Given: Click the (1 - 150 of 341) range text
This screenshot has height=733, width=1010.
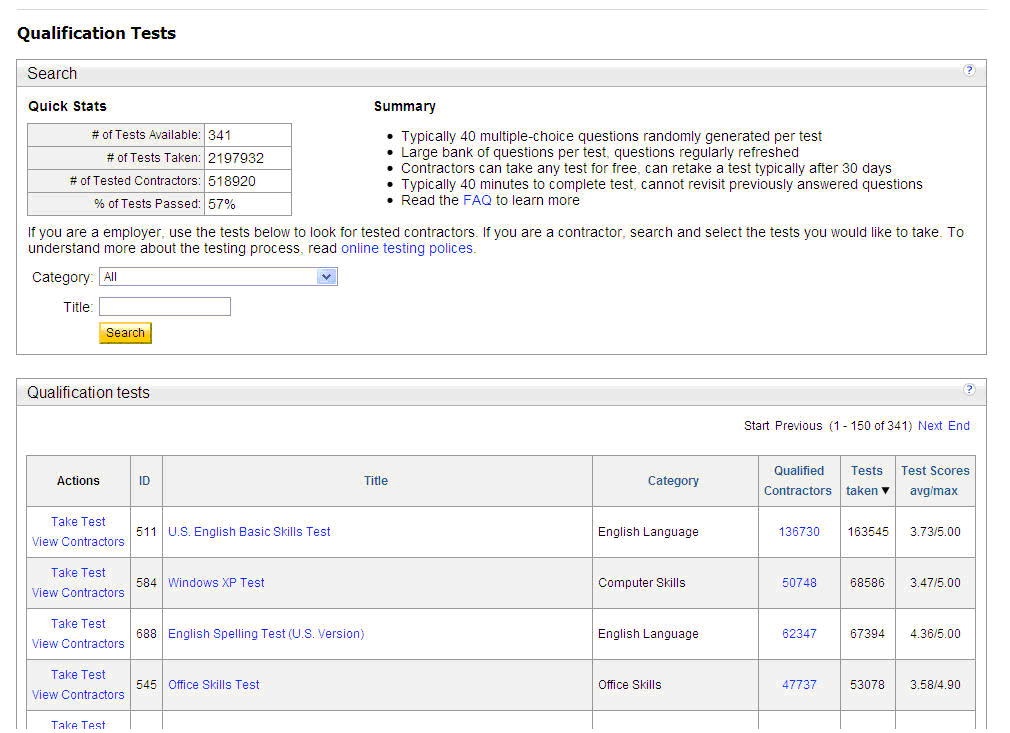Looking at the screenshot, I should (870, 426).
